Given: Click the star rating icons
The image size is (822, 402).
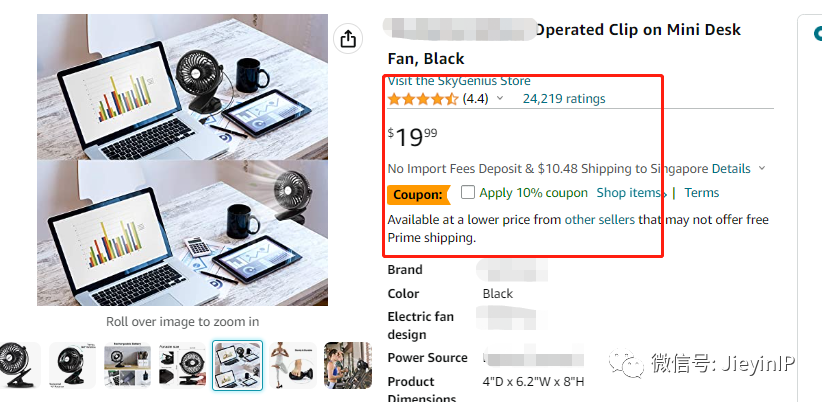Looking at the screenshot, I should click(x=423, y=99).
